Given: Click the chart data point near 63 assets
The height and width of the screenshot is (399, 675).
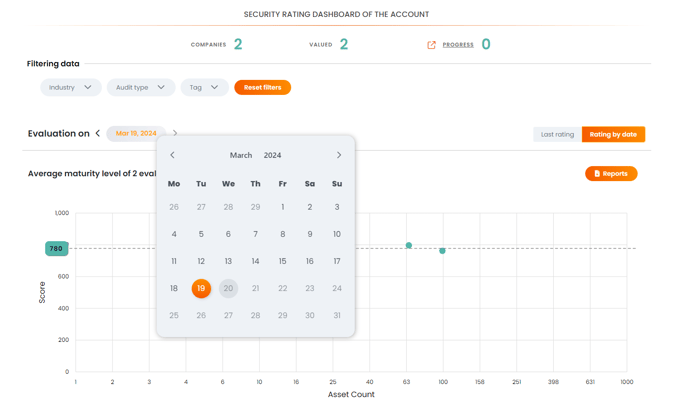Looking at the screenshot, I should coord(409,245).
